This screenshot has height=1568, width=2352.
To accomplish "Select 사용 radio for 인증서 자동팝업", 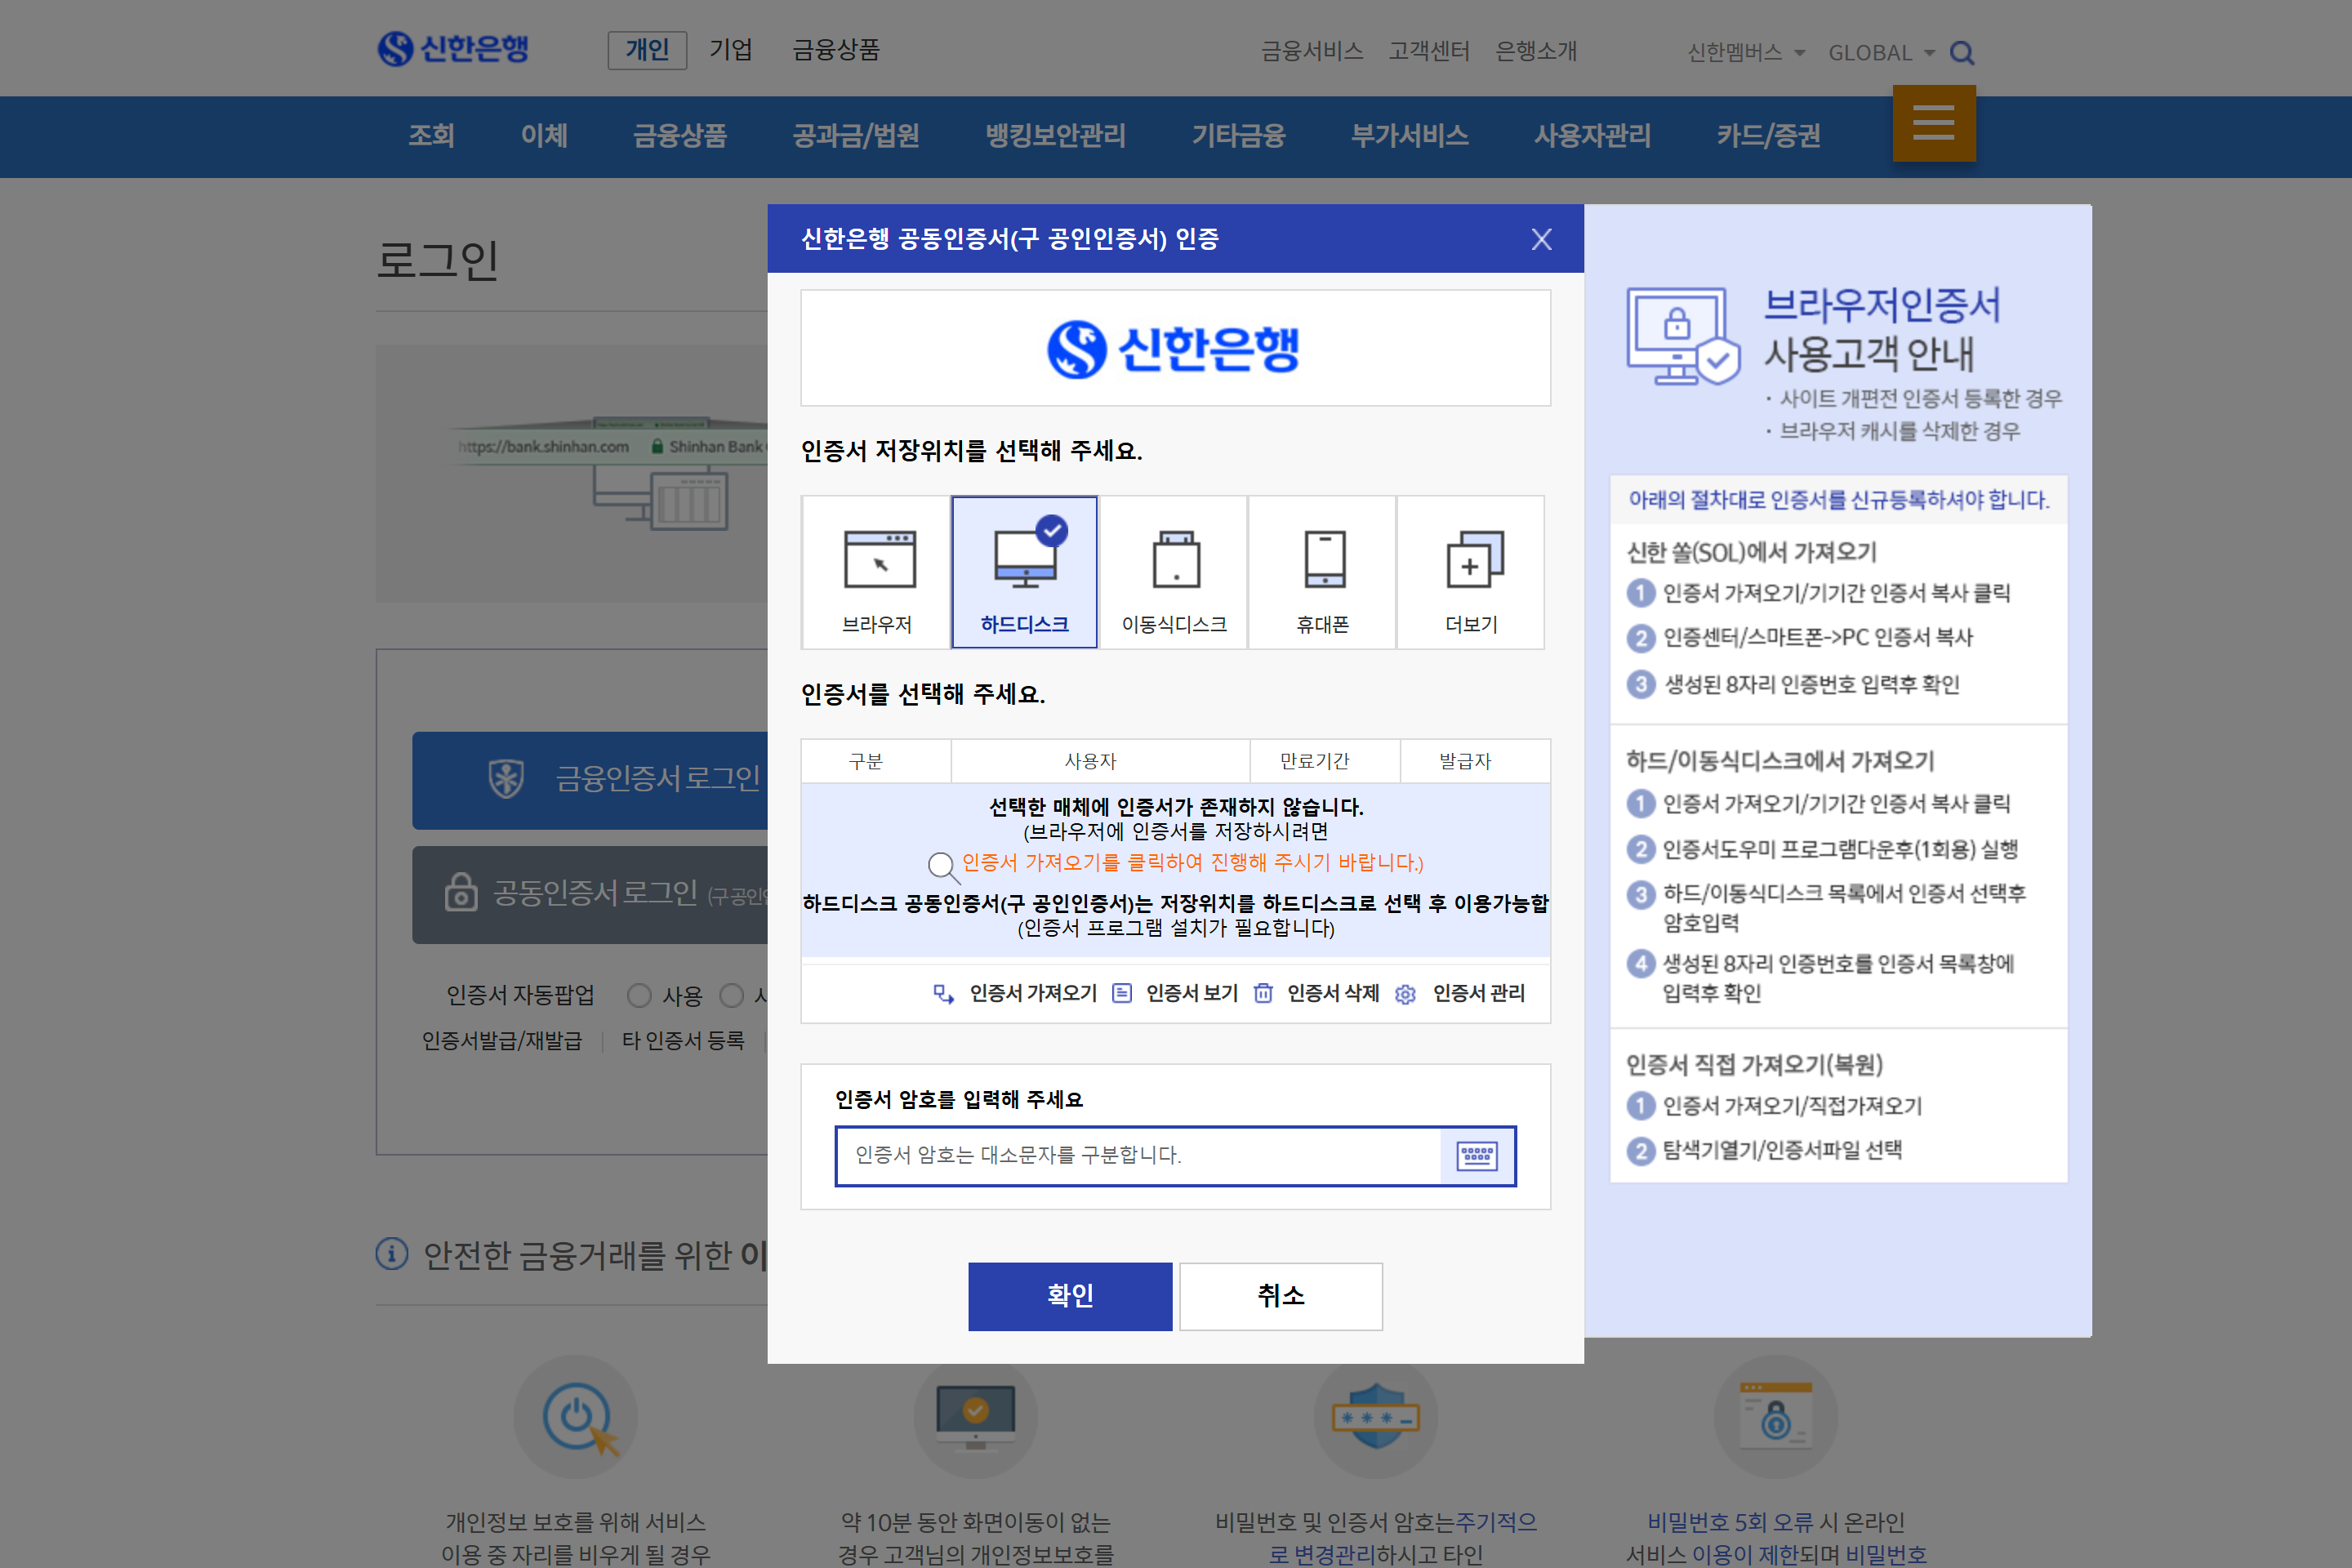I will (x=639, y=995).
